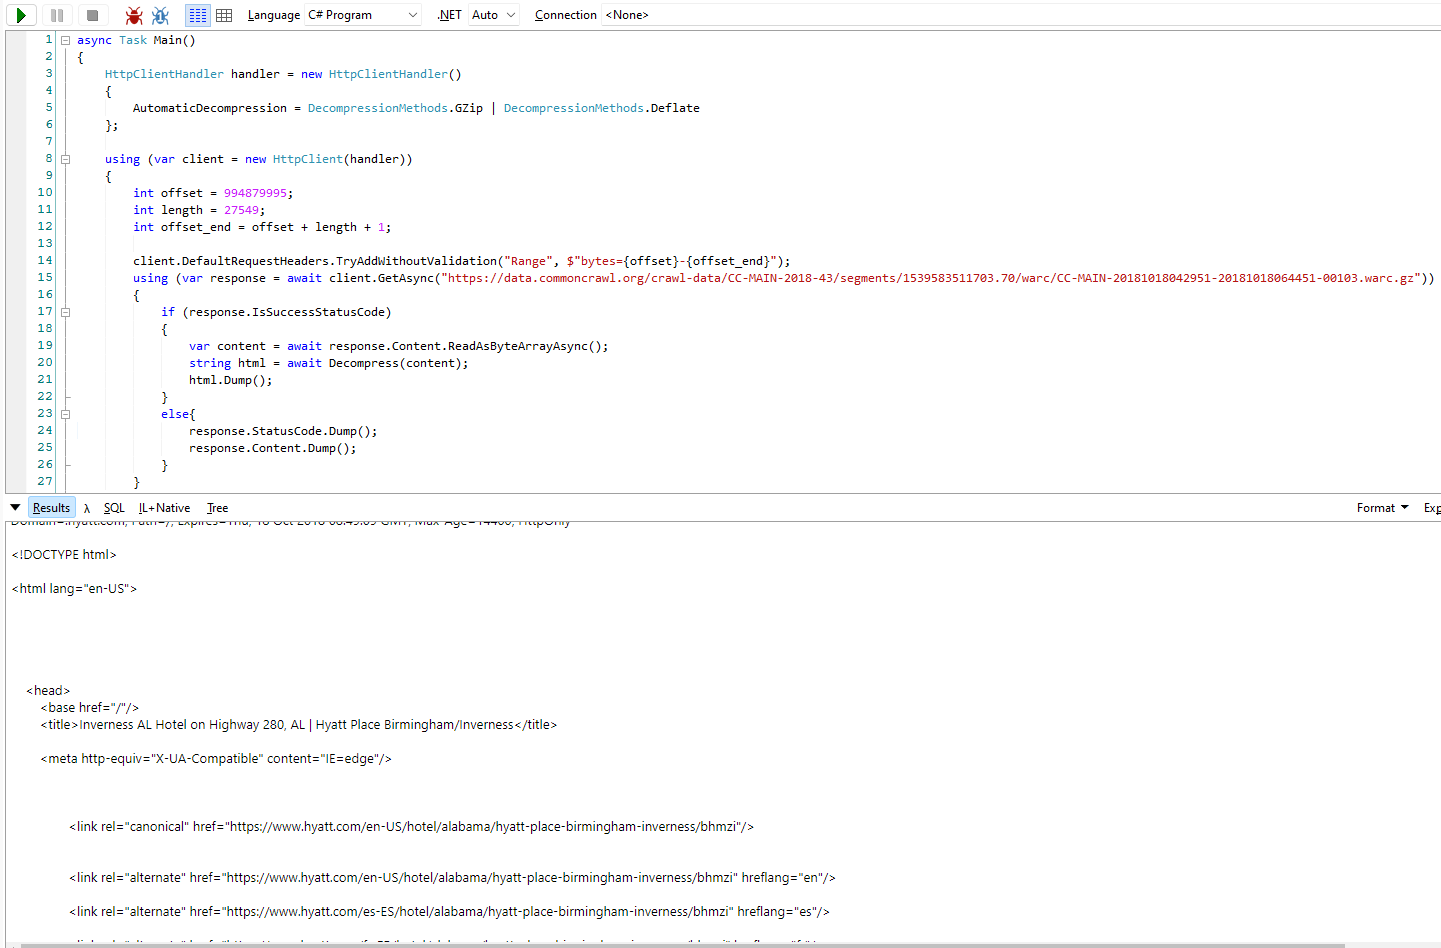Open the SQL tab
The image size is (1441, 948).
tap(114, 508)
